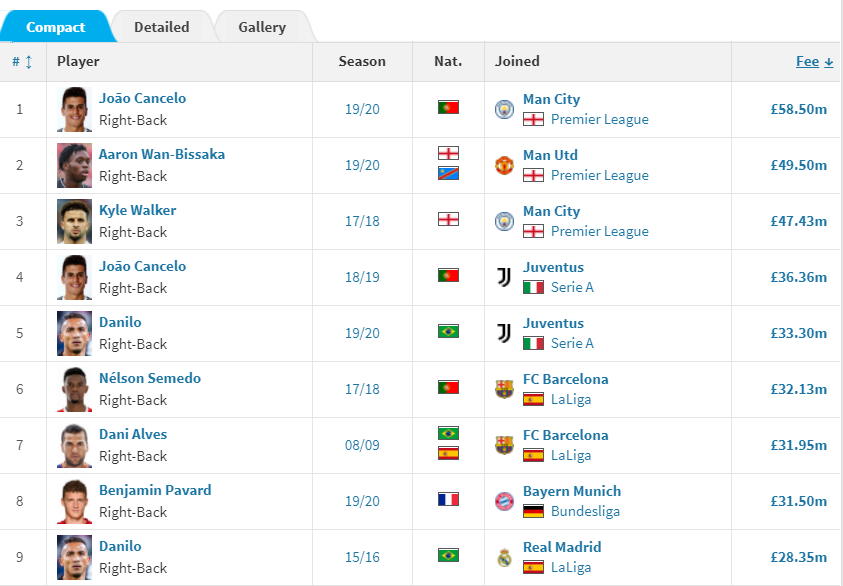Click Nélson Semedo's player photo
The width and height of the screenshot is (843, 586).
pyautogui.click(x=74, y=389)
